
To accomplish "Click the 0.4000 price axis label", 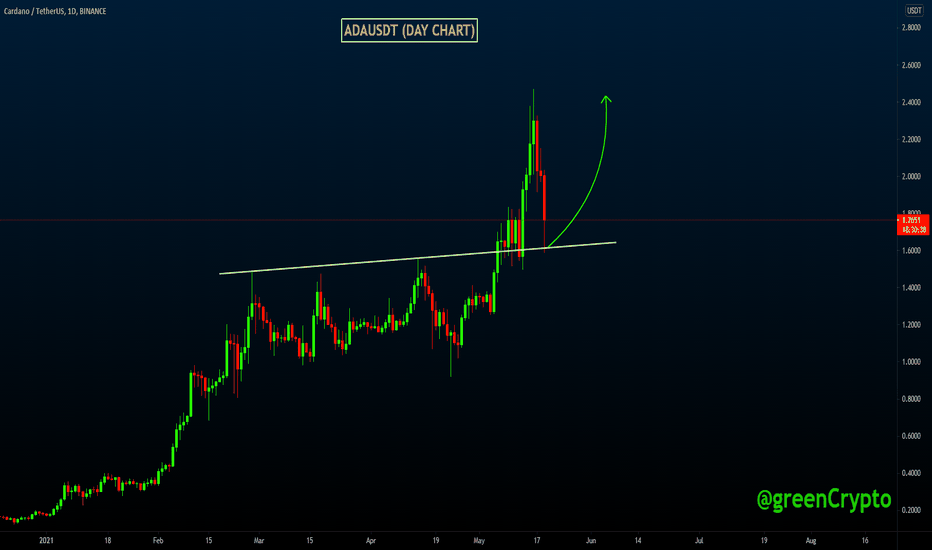I will 911,473.
